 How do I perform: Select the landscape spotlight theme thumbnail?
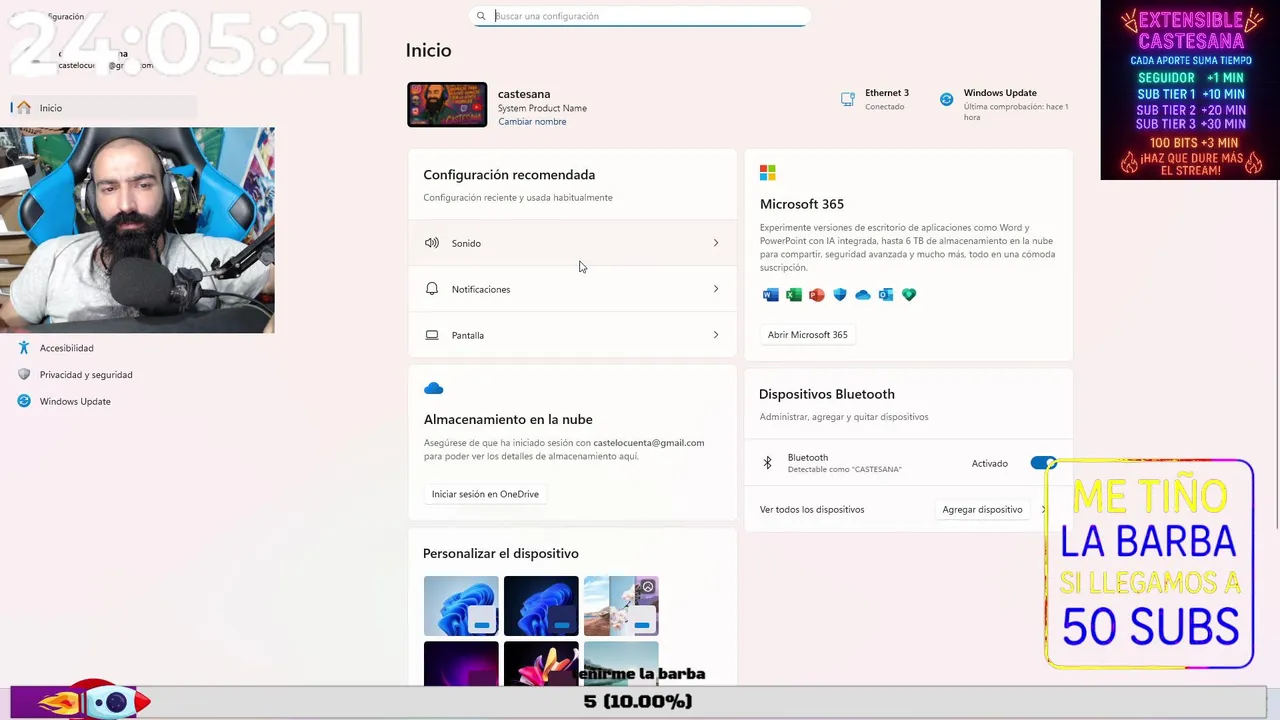point(621,606)
